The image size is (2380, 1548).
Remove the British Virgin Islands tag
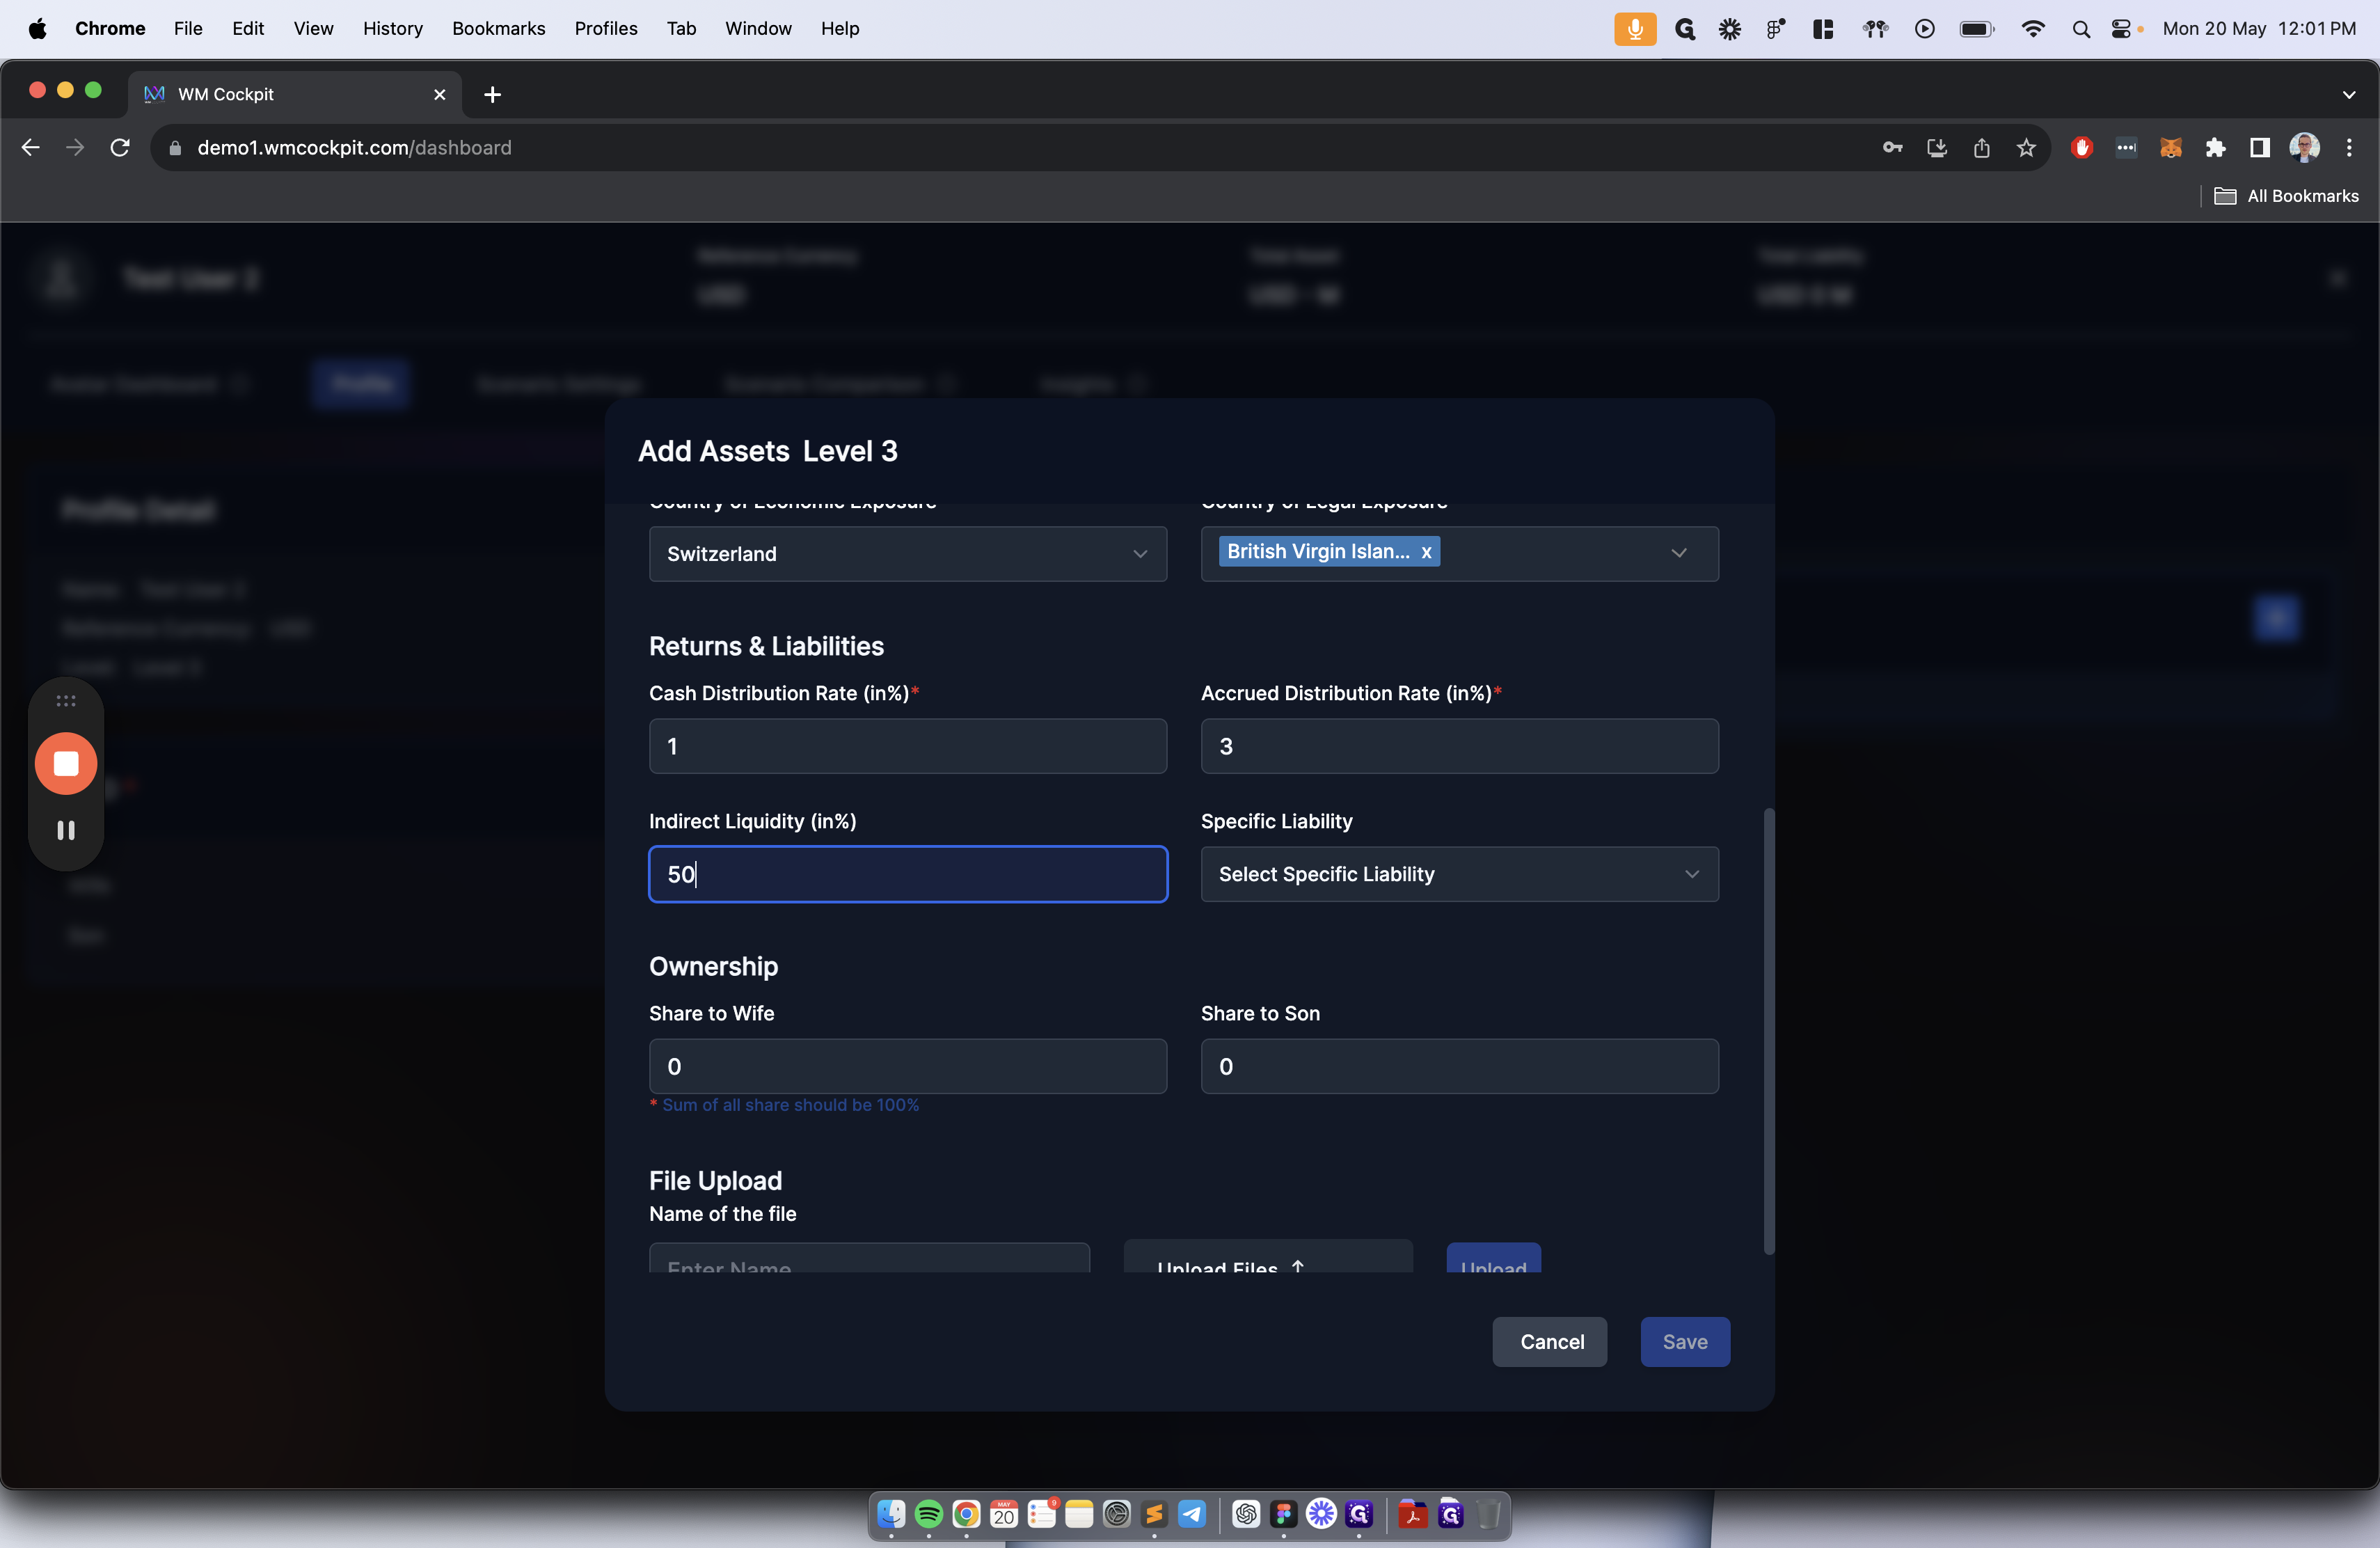point(1426,552)
